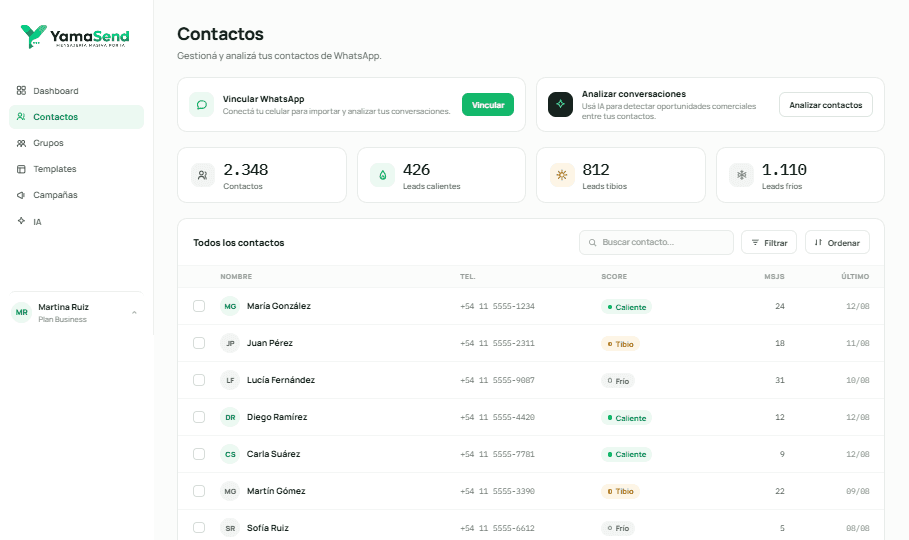
Task: Click the Caliente badge for María González
Action: (626, 307)
